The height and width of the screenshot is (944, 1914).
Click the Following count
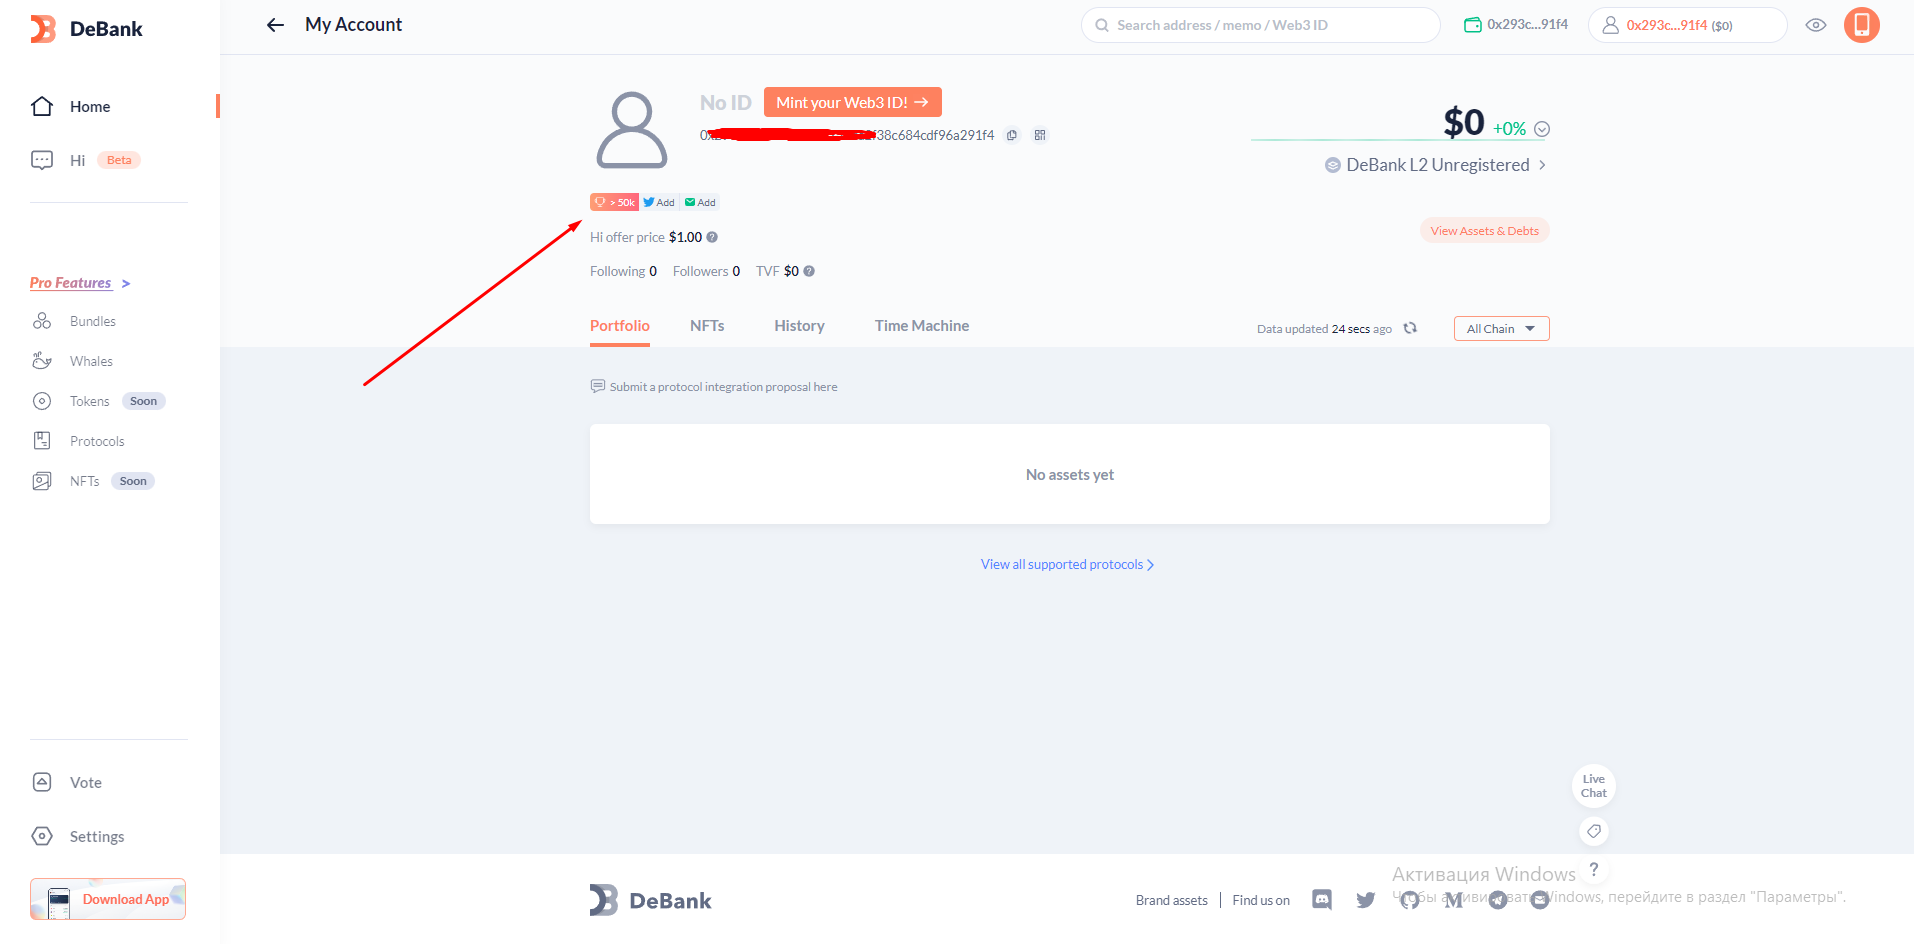tap(623, 271)
